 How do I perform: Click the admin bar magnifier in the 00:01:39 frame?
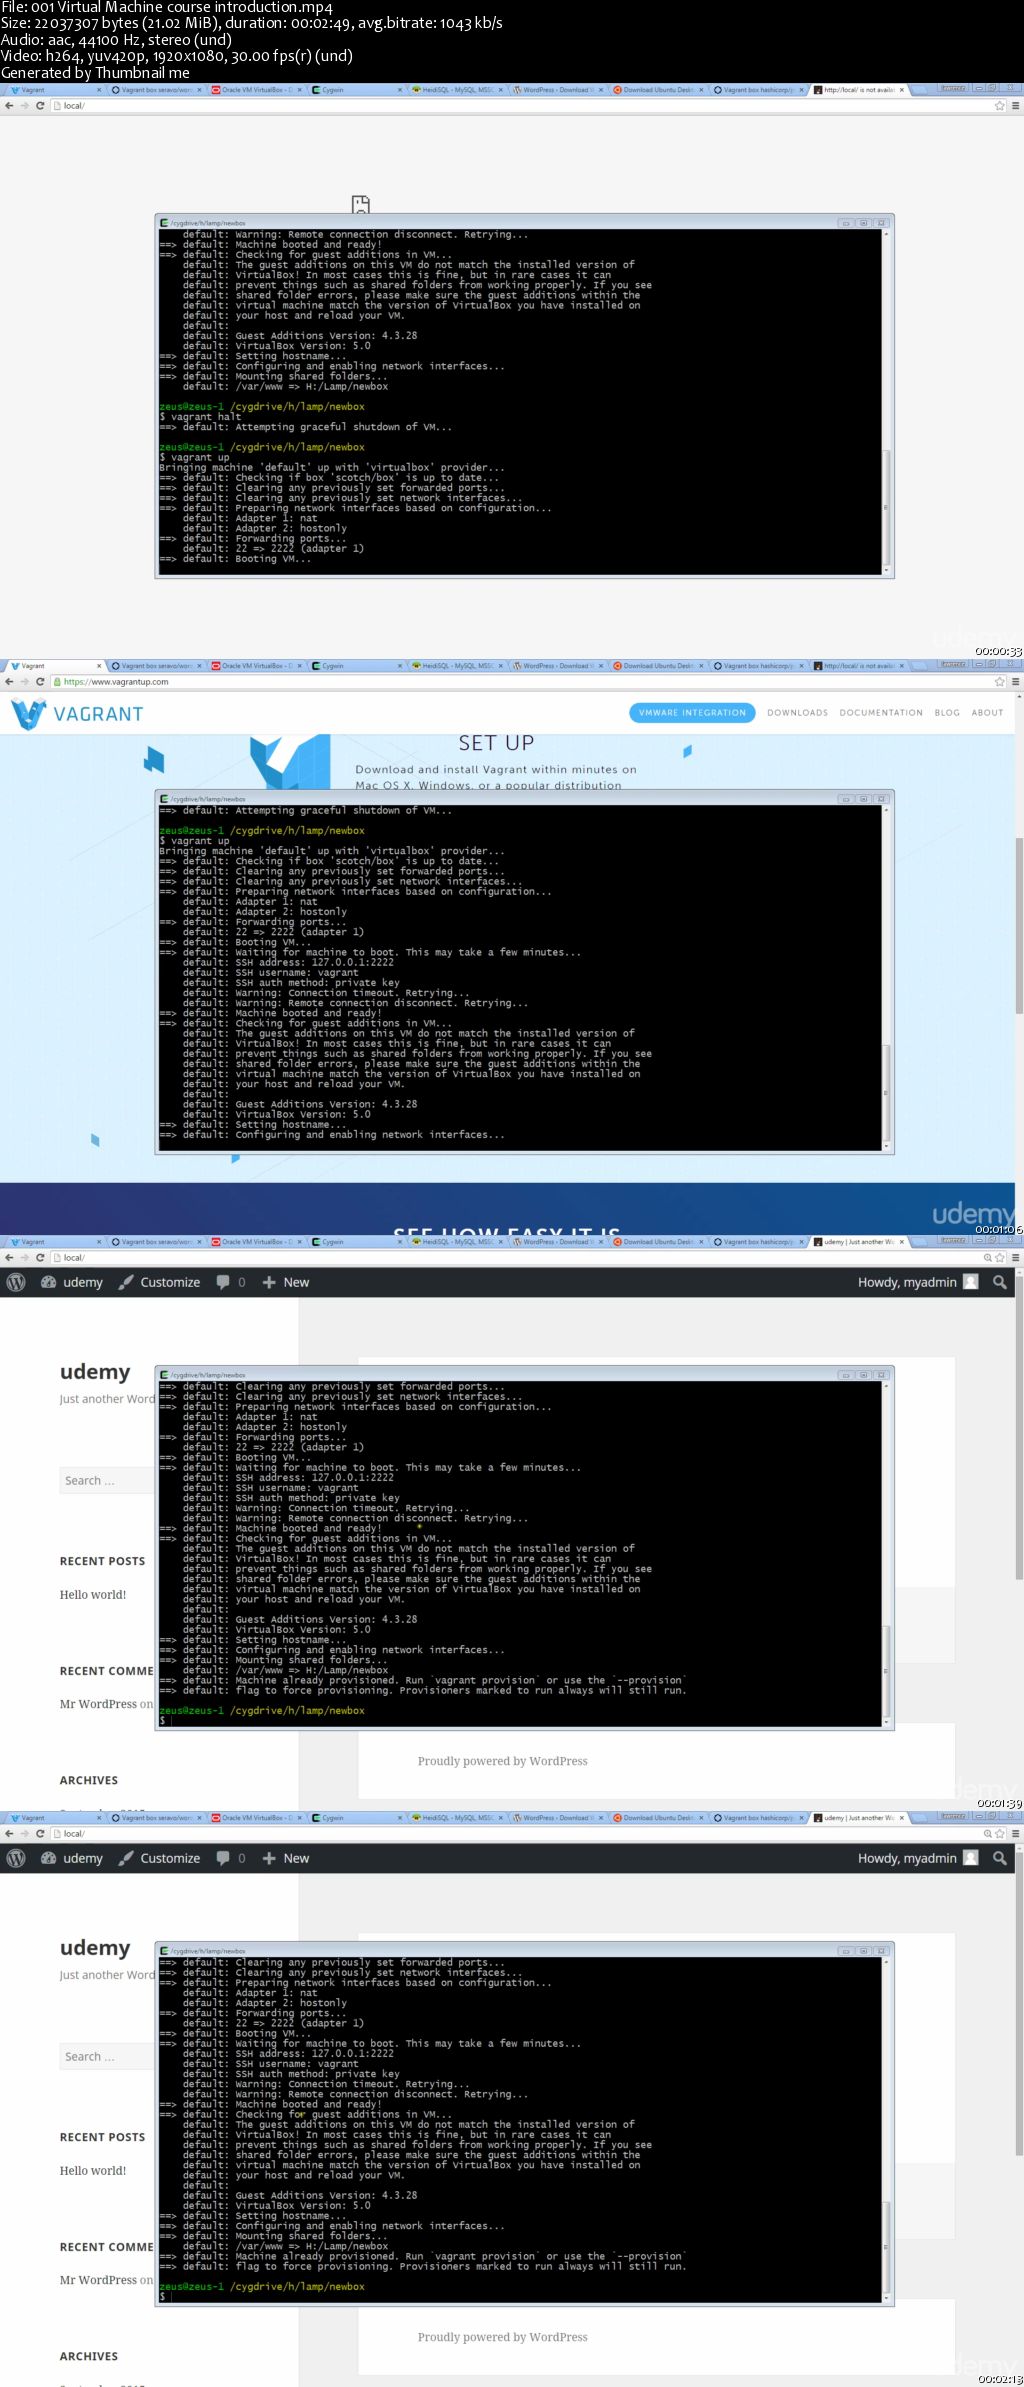pyautogui.click(x=999, y=1282)
